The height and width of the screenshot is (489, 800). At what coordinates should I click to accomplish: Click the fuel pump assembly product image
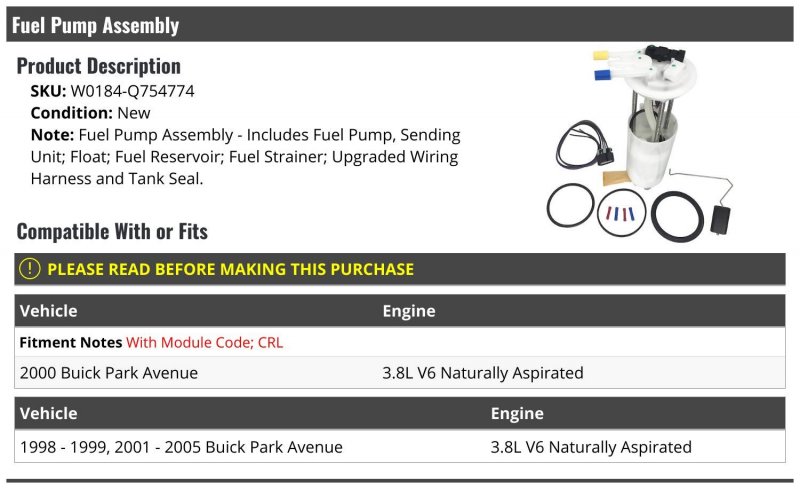pyautogui.click(x=641, y=142)
